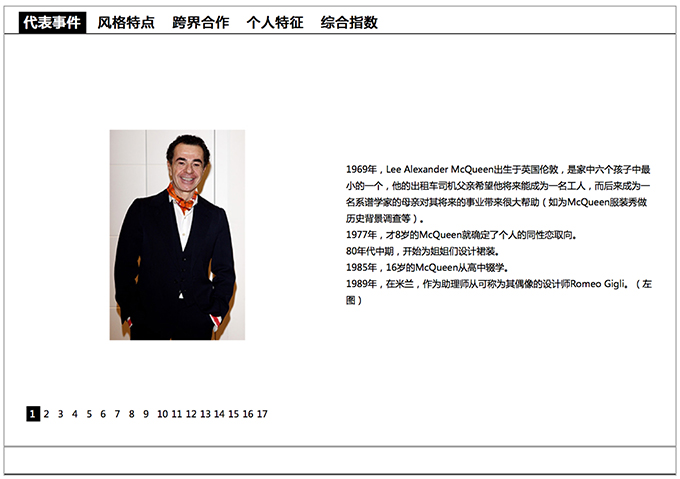Go to page 2
This screenshot has height=479, width=680.
(x=46, y=414)
